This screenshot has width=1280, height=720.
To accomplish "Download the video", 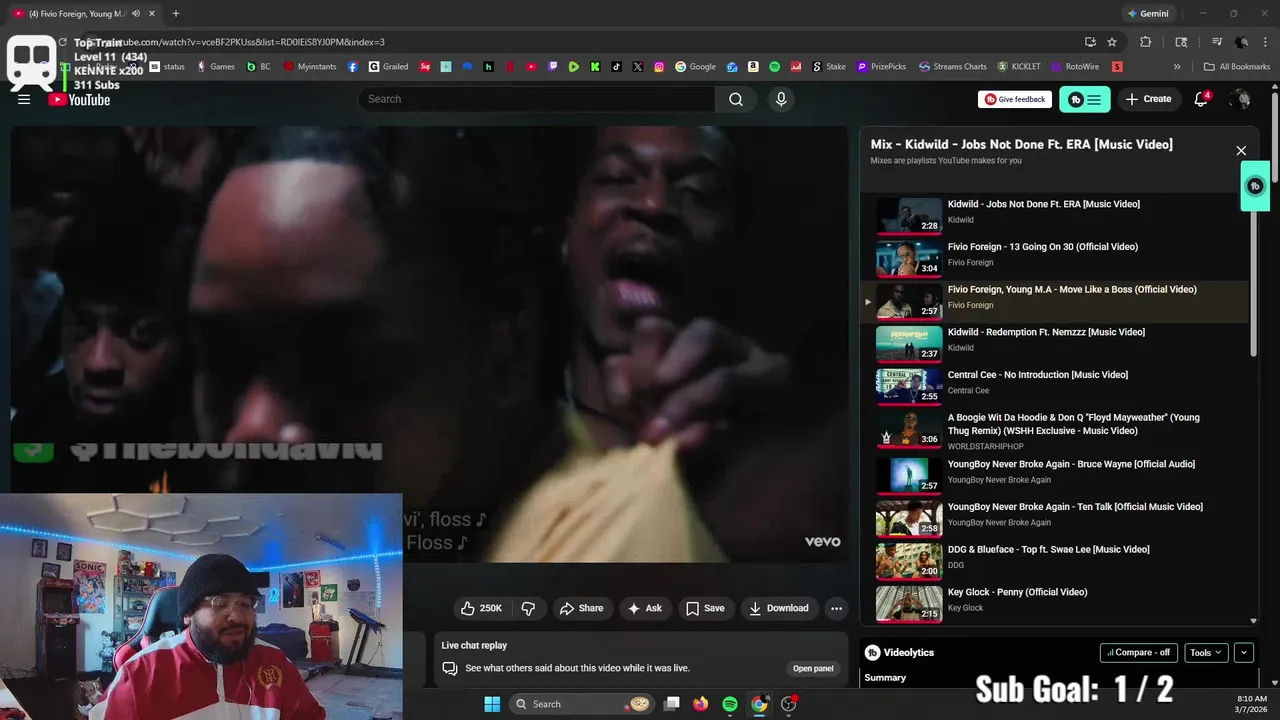I will pos(779,608).
